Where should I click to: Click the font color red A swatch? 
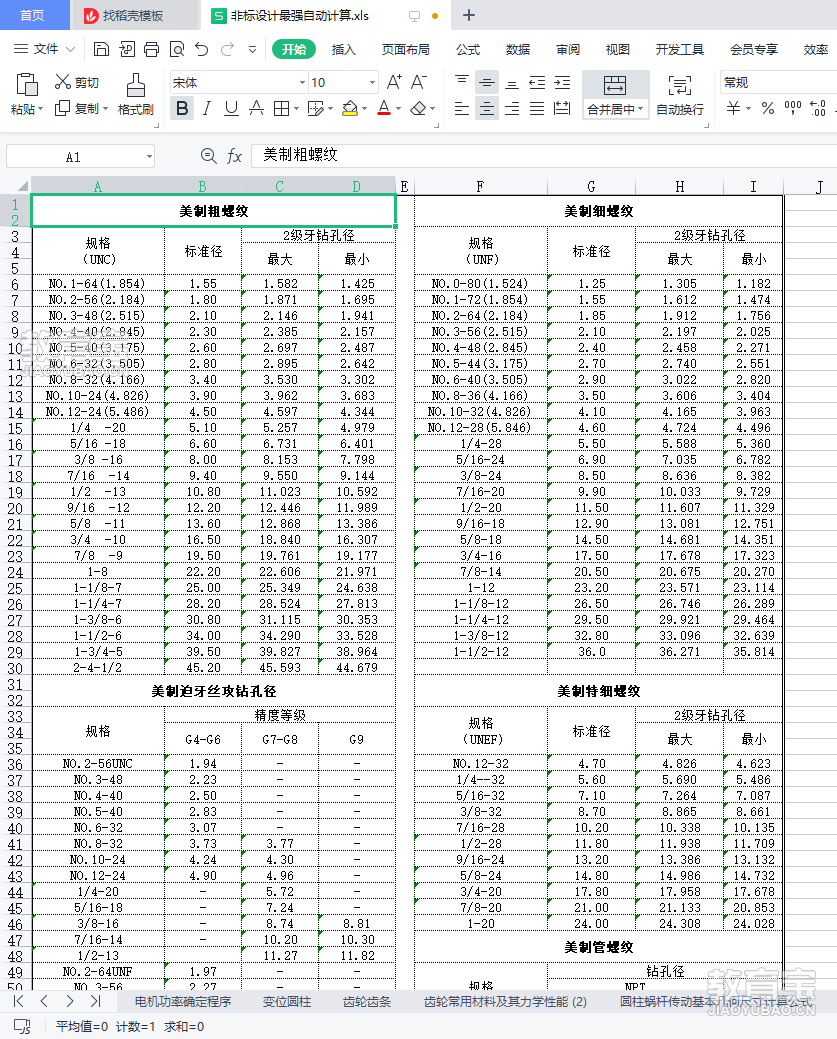pos(384,108)
